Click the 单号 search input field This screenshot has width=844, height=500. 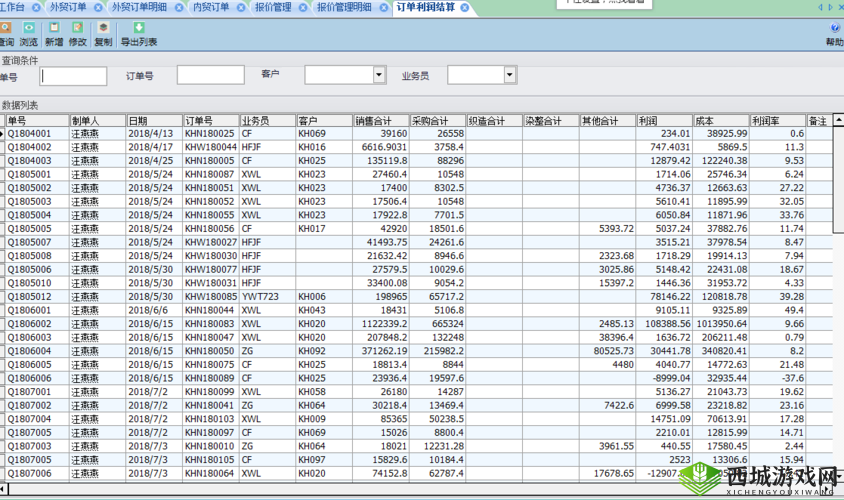click(73, 76)
